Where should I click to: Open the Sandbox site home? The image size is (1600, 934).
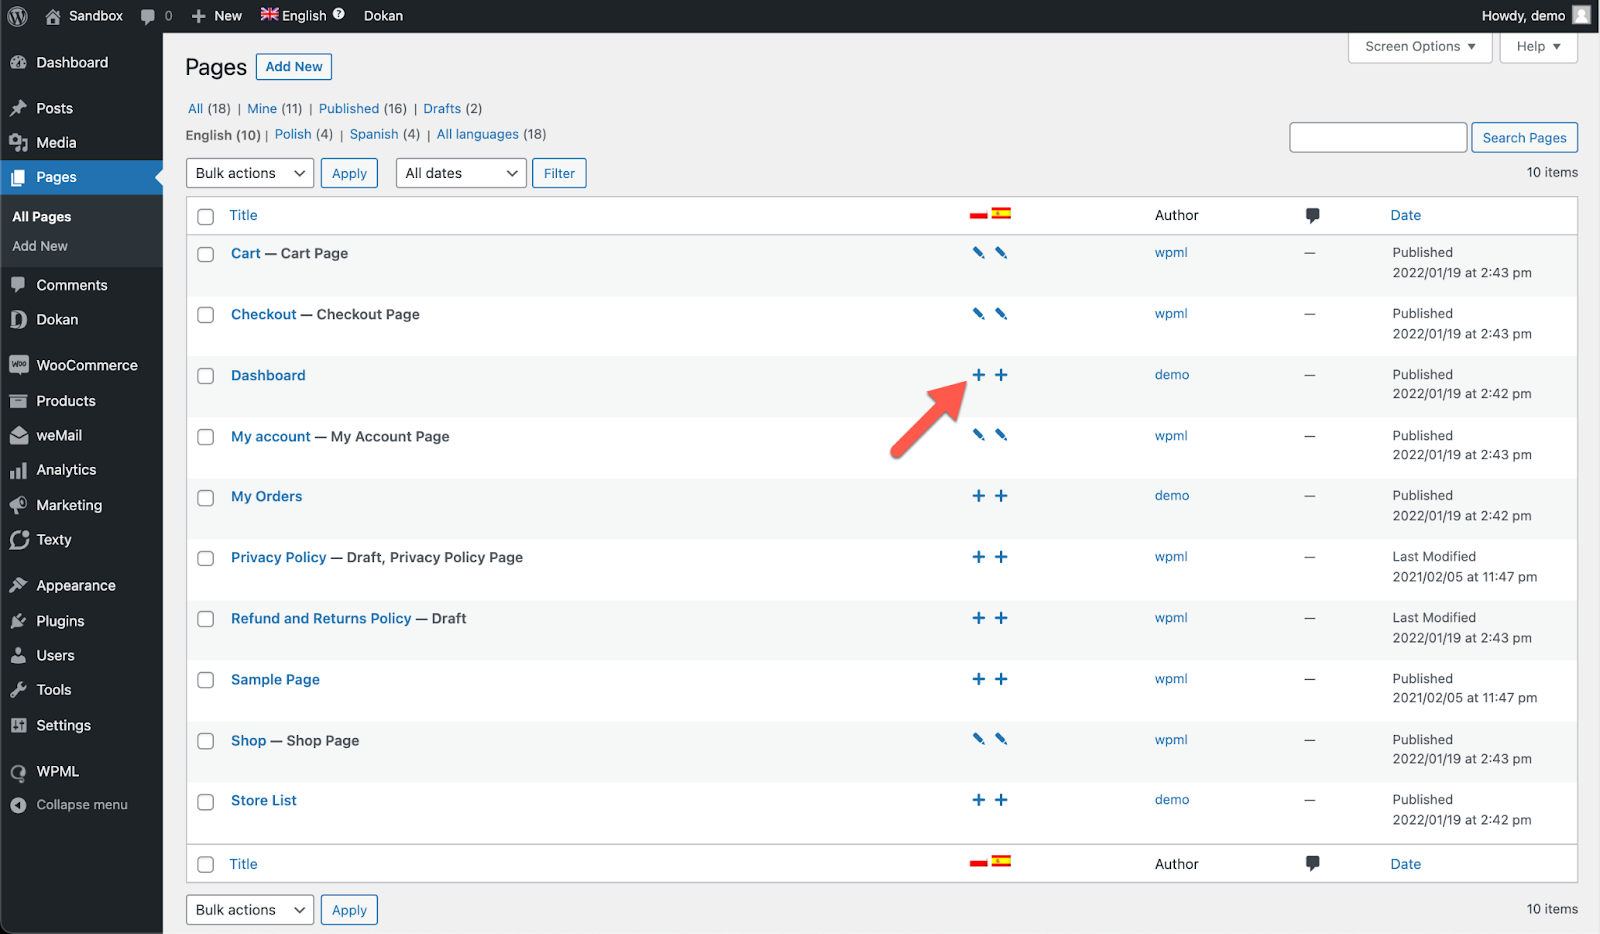84,16
